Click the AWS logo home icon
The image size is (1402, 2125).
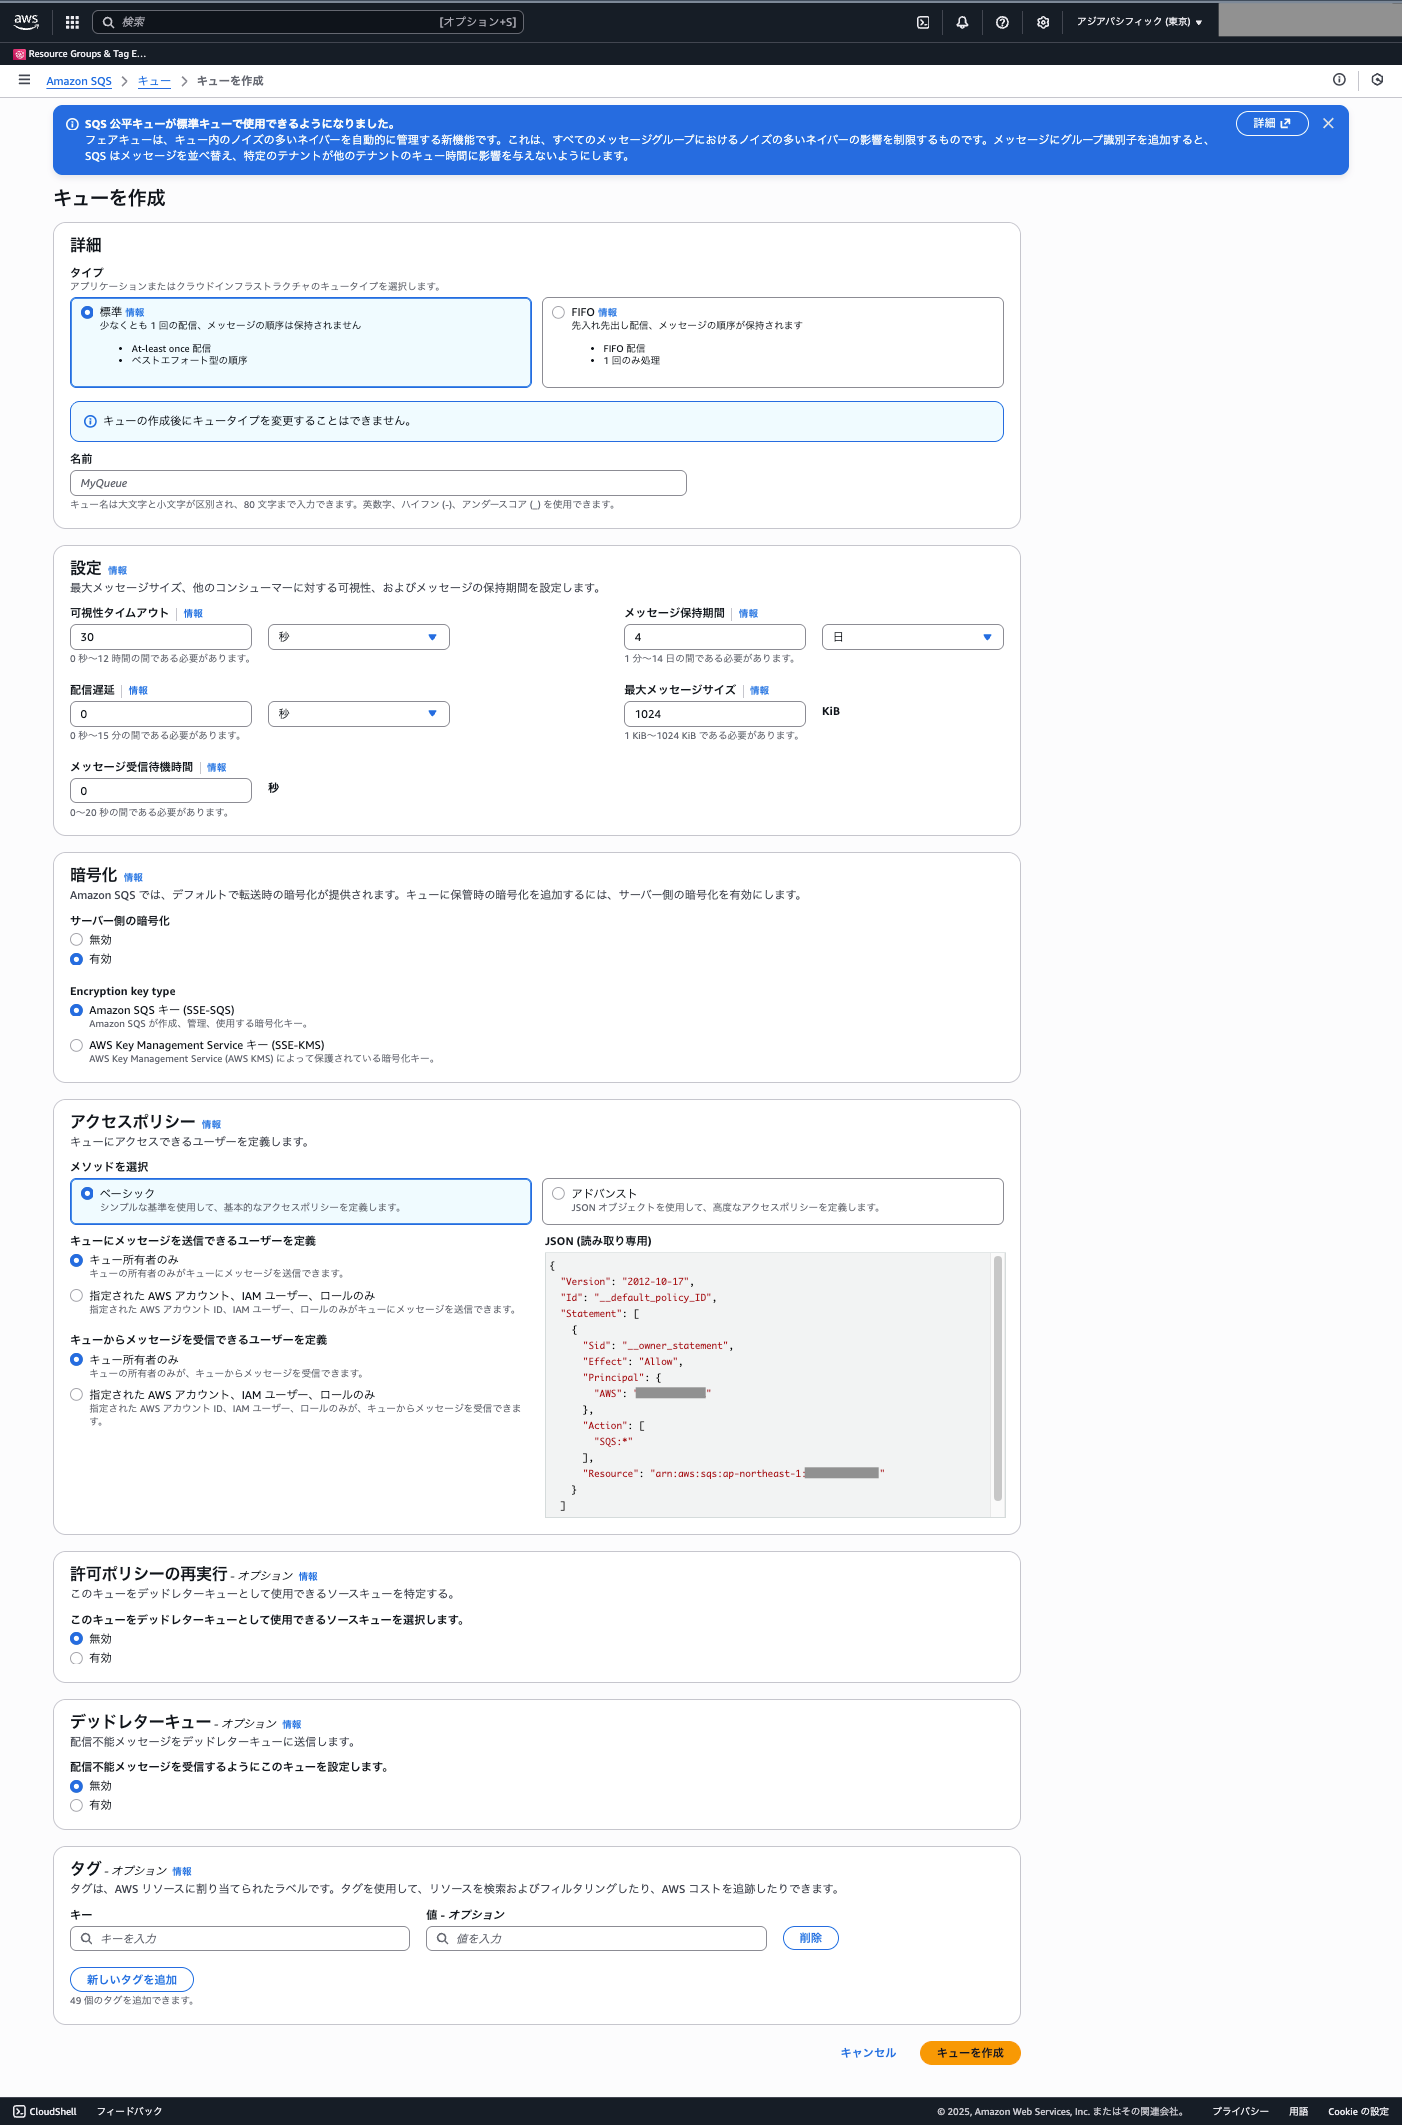coord(26,21)
